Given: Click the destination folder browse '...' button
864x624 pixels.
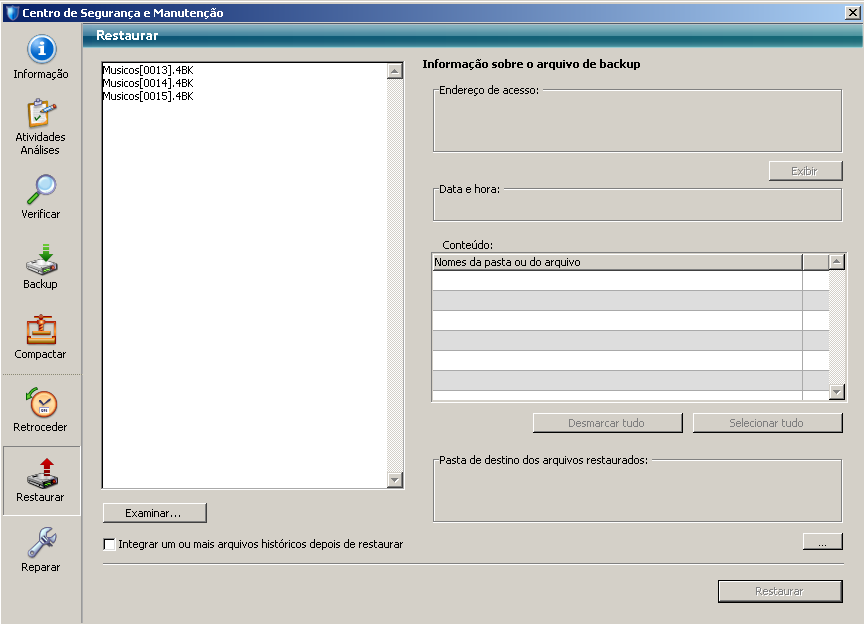Looking at the screenshot, I should click(822, 542).
